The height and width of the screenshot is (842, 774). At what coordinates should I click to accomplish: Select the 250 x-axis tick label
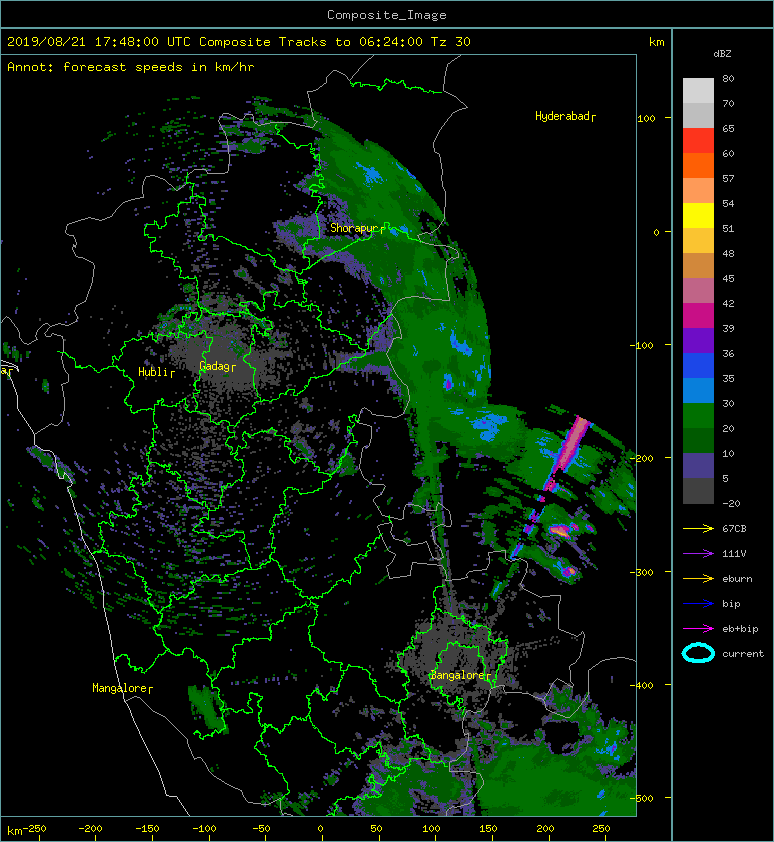point(601,829)
